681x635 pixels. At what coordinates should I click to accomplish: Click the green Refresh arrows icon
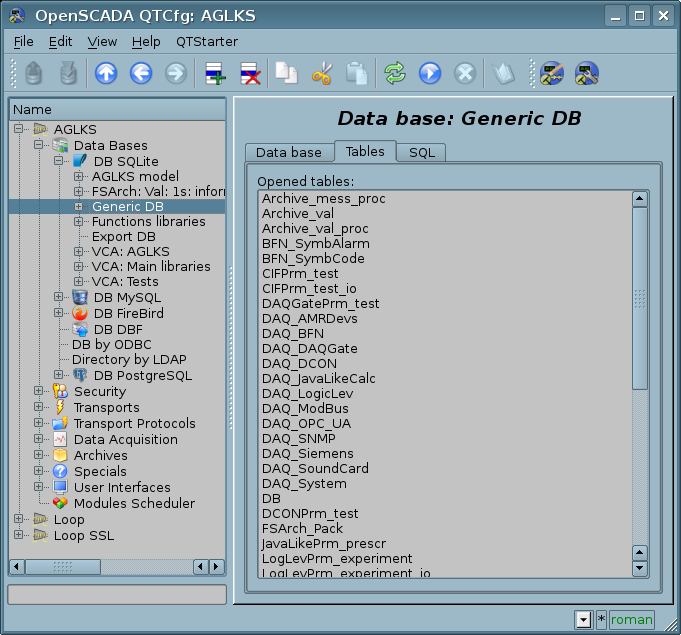(x=395, y=73)
